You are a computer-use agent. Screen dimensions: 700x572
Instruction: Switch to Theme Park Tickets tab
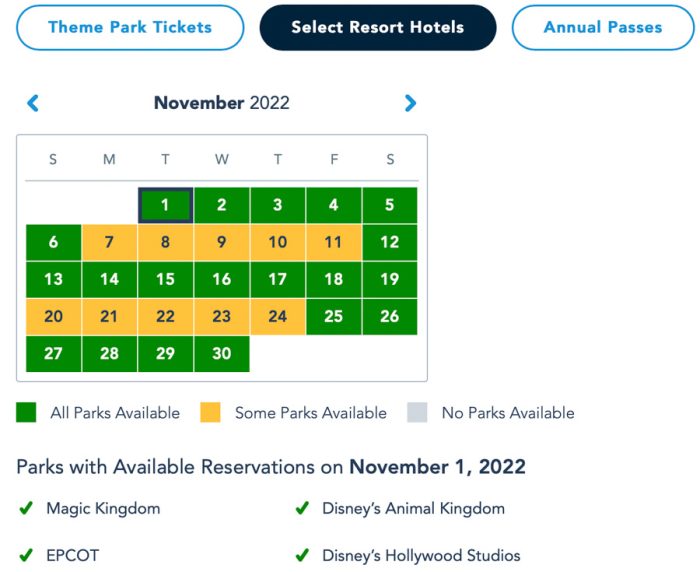click(x=130, y=27)
